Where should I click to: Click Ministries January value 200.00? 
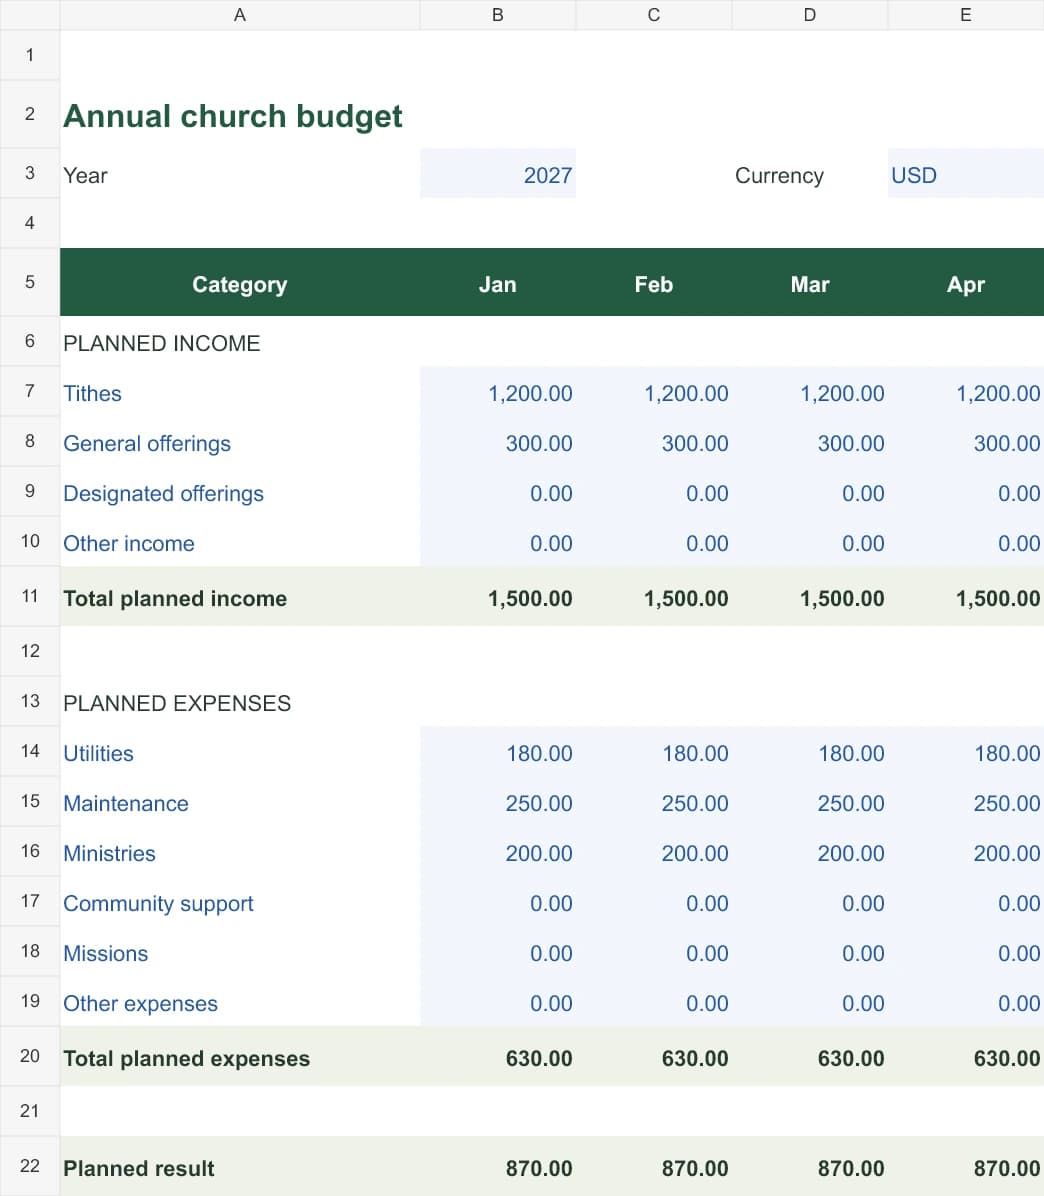498,852
